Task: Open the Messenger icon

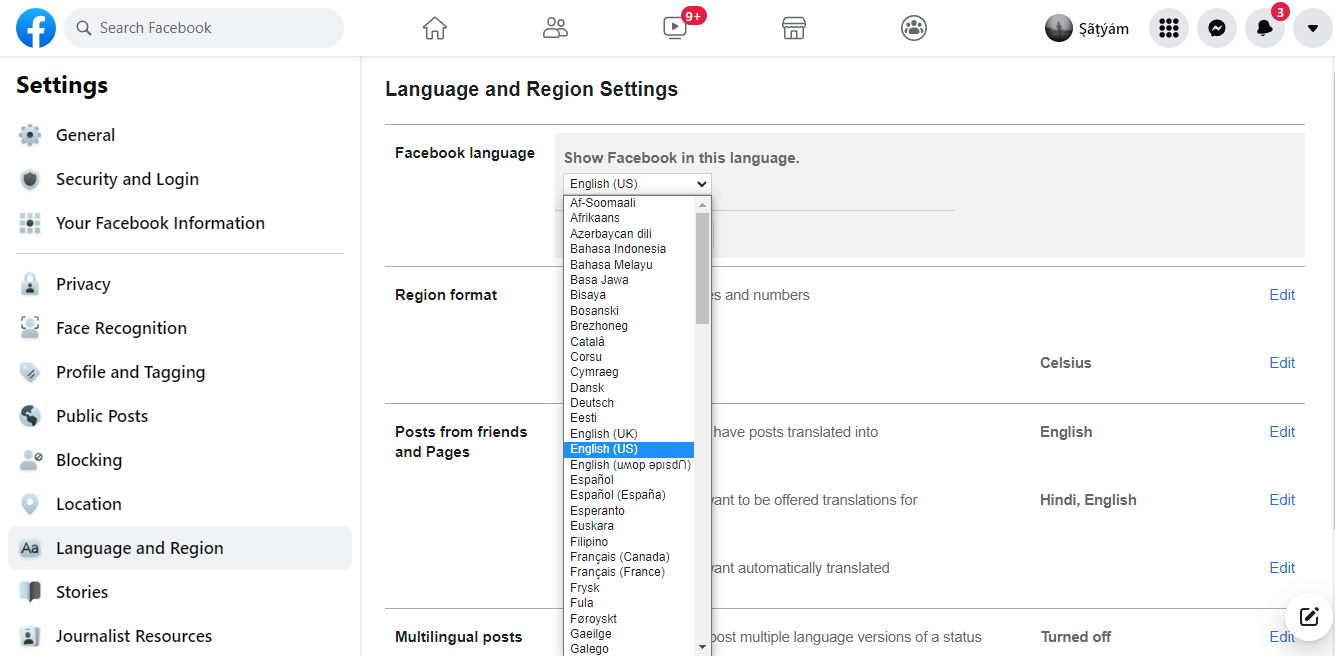Action: tap(1217, 28)
